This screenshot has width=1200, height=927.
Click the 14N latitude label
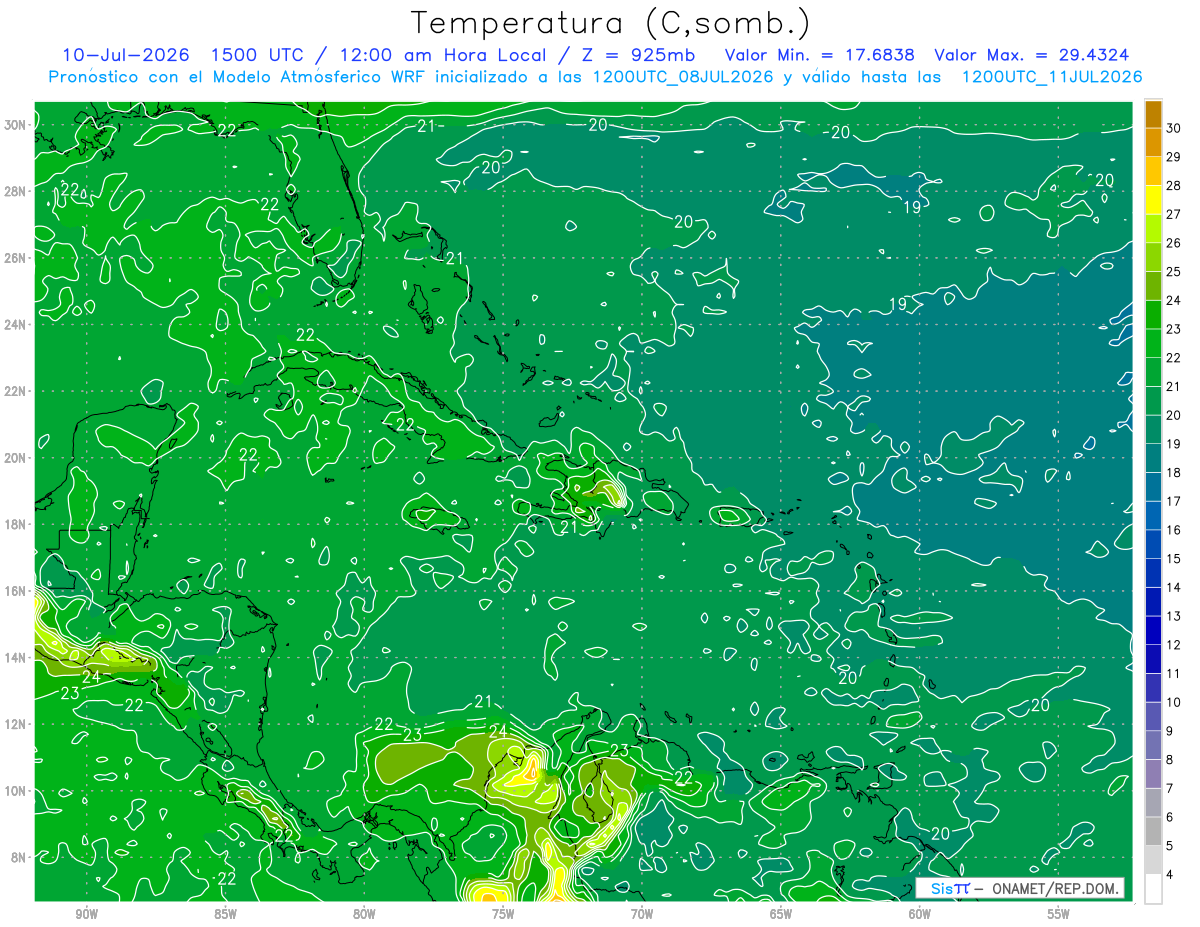17,658
